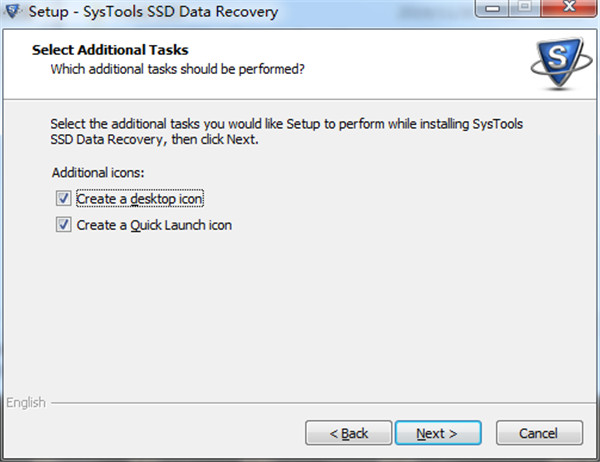Viewport: 600px width, 462px height.
Task: Click the disabled maximize button
Action: tap(525, 8)
